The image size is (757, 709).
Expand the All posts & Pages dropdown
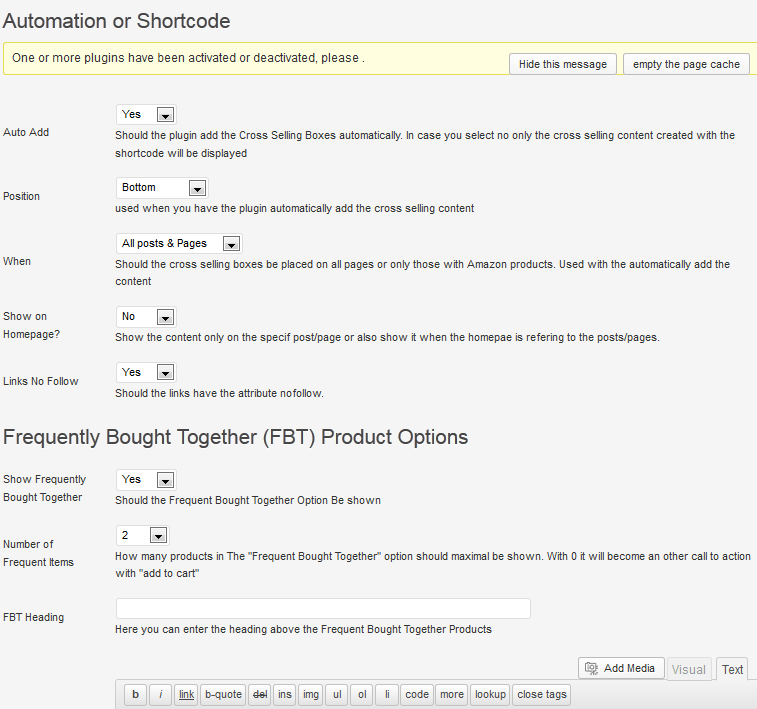(179, 244)
